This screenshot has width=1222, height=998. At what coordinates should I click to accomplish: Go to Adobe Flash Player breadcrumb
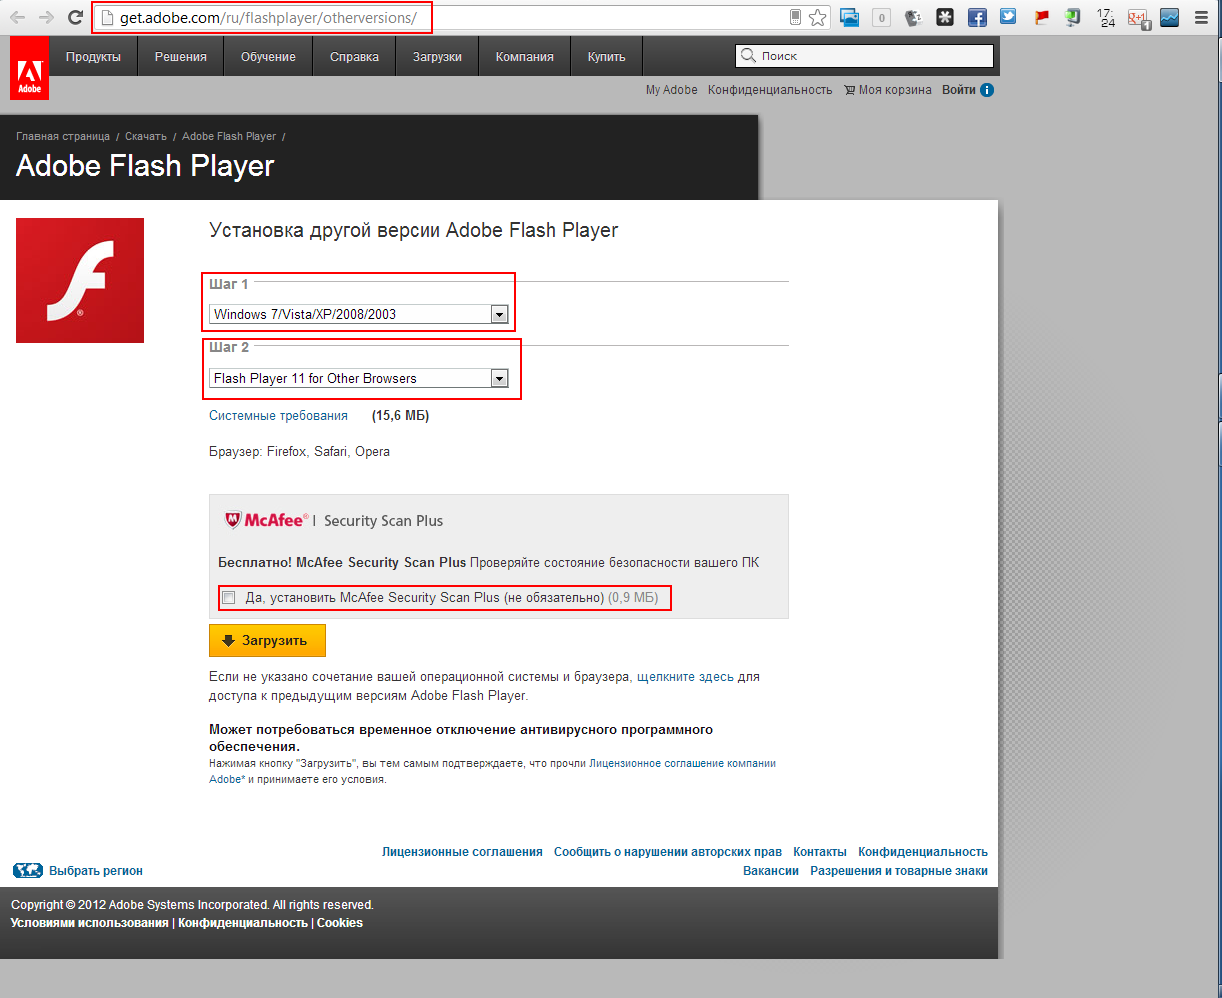pos(229,136)
